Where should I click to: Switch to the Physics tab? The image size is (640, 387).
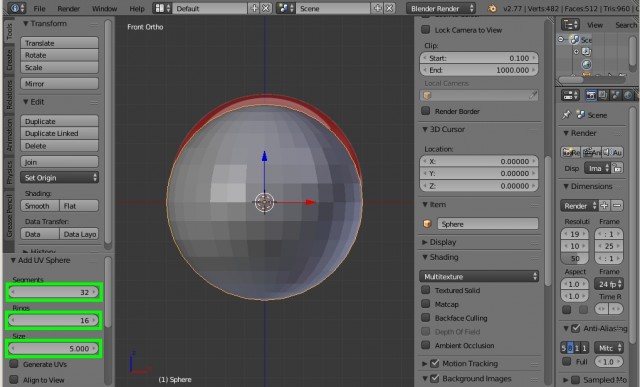[x=9, y=171]
